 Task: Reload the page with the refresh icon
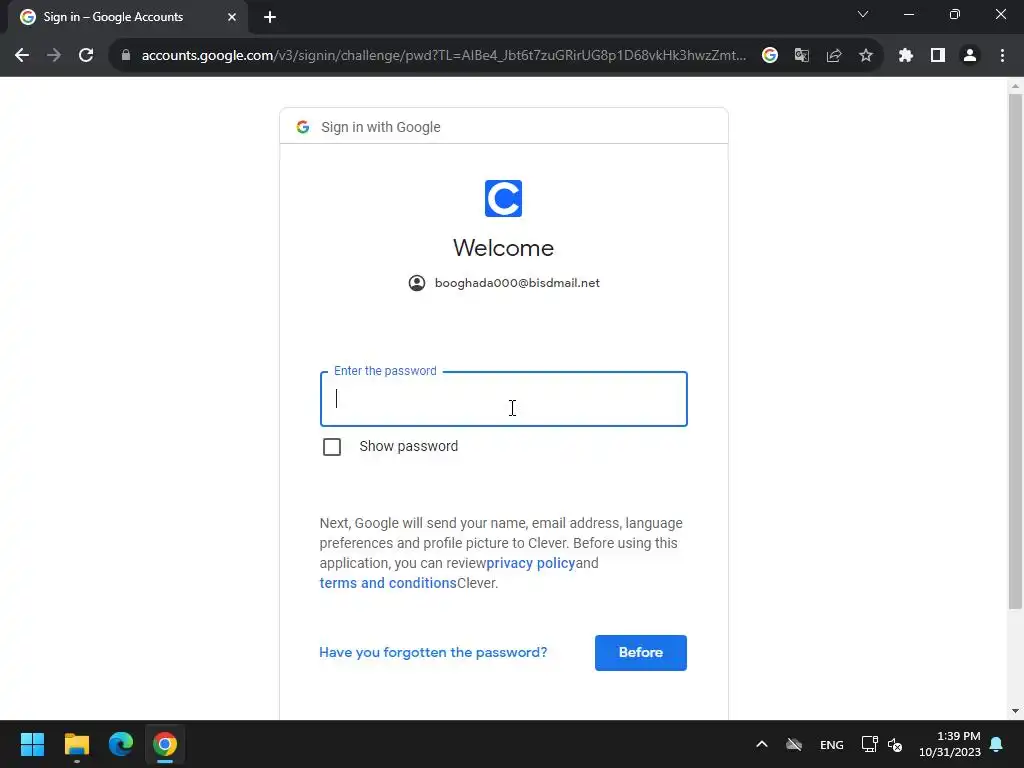[86, 56]
